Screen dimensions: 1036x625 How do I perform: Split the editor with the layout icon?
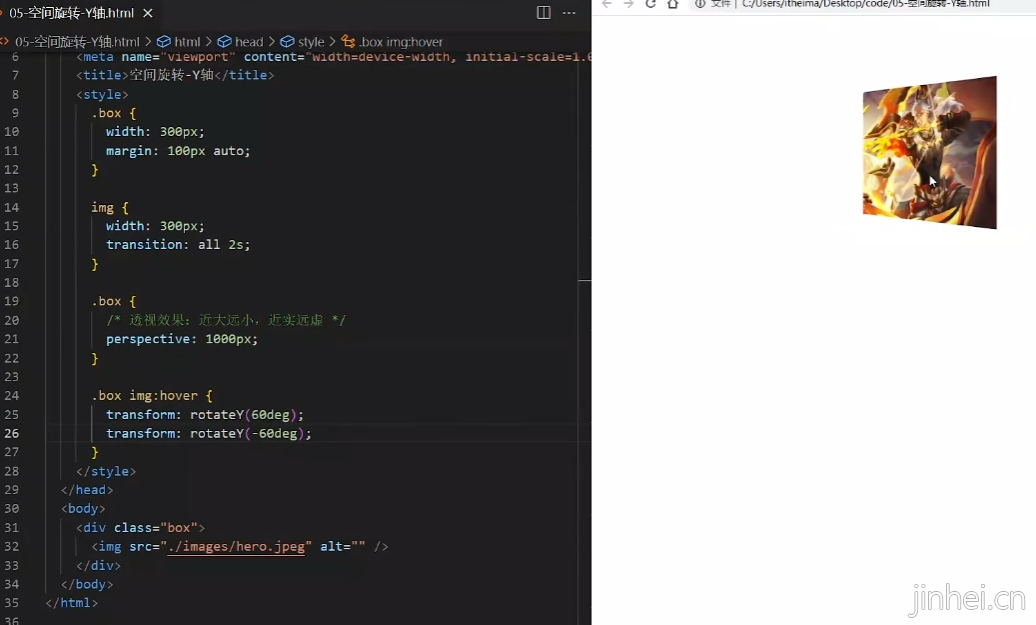coord(543,13)
